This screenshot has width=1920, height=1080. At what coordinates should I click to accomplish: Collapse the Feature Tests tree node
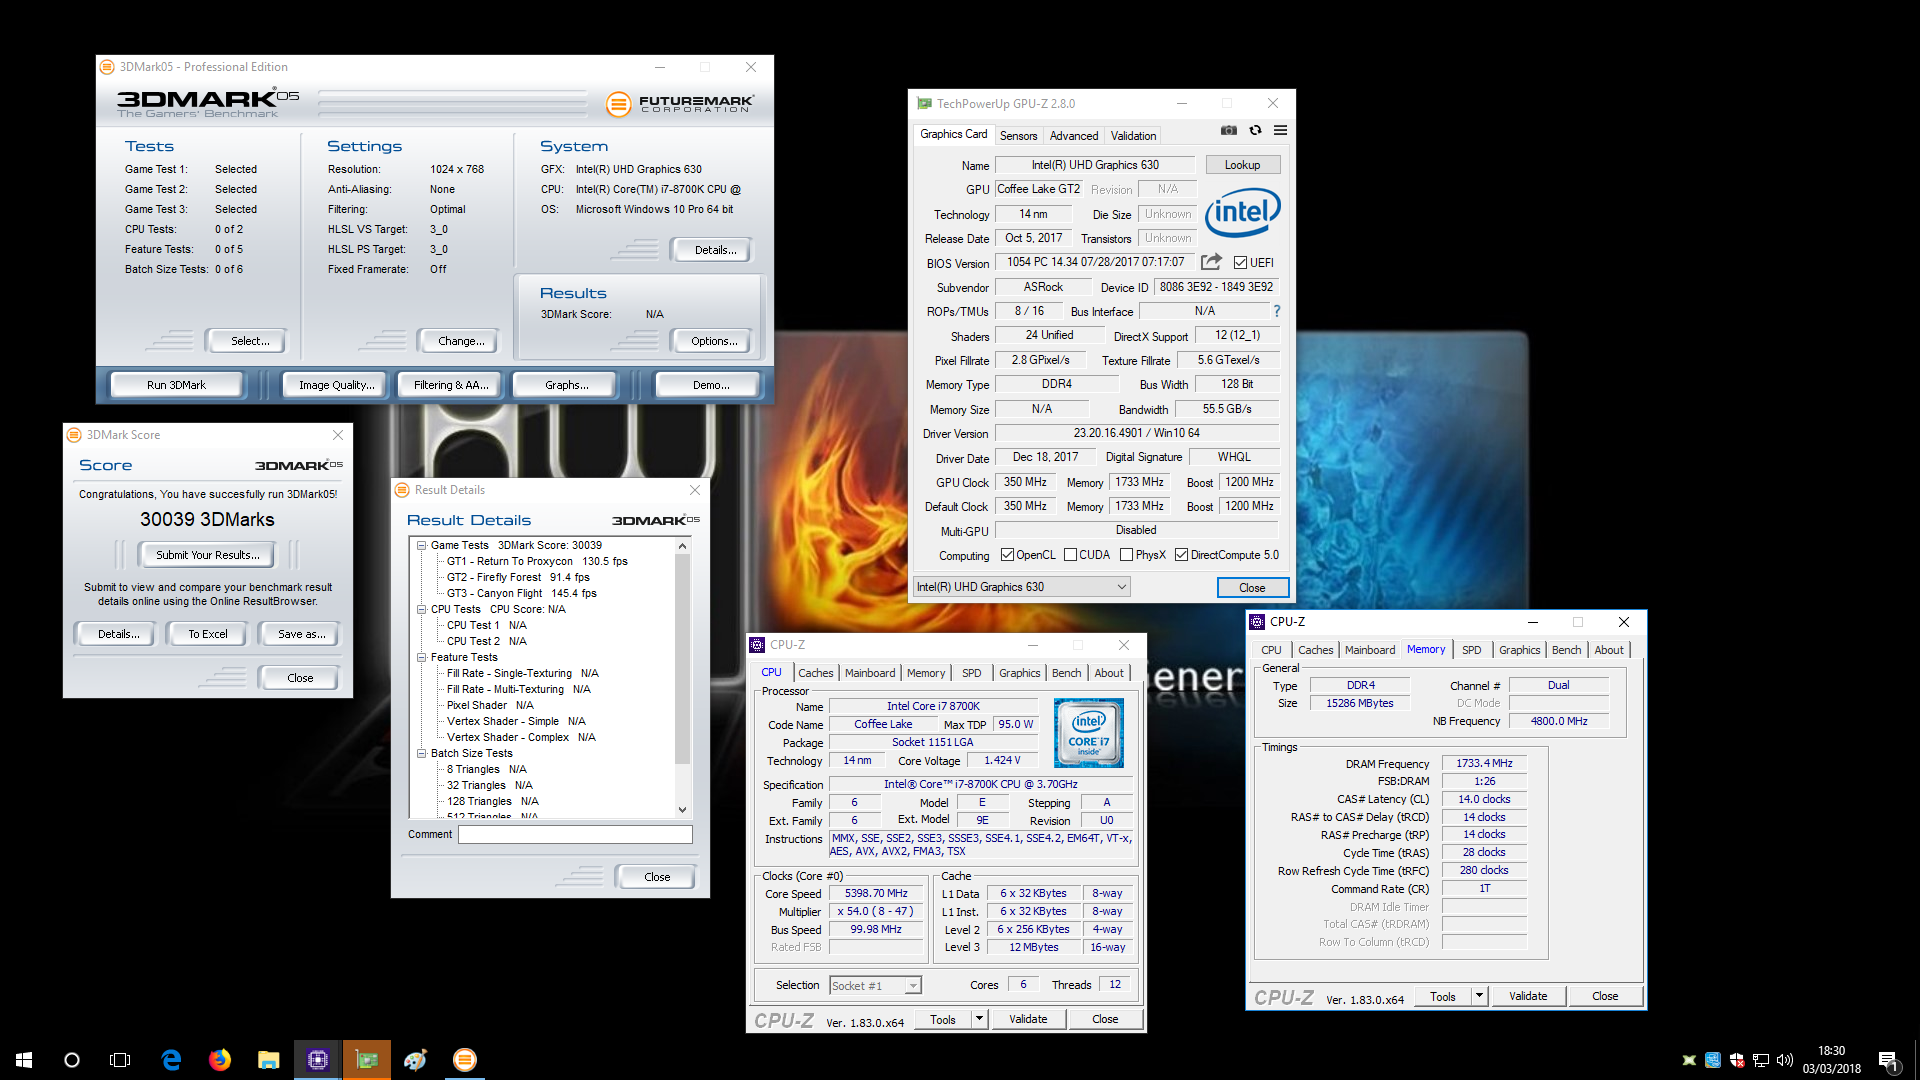point(422,658)
